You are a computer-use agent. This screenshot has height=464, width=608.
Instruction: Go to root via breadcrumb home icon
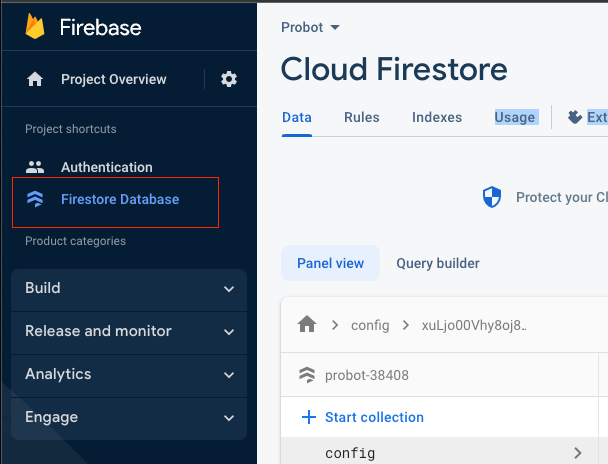[x=308, y=325]
